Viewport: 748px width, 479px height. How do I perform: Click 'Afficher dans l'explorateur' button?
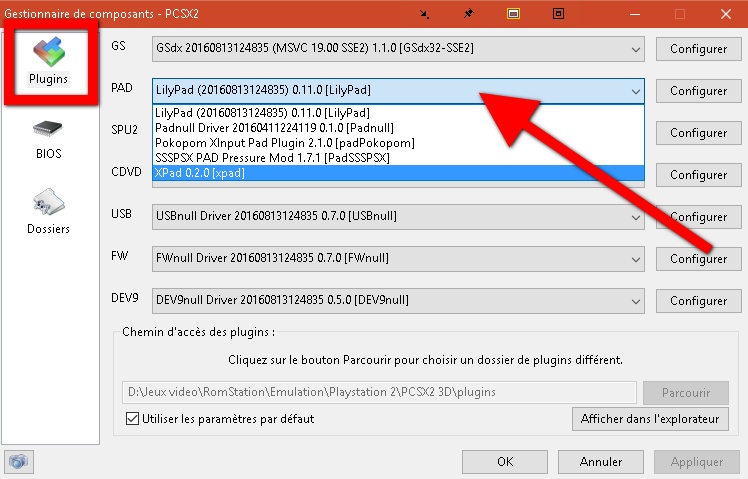649,419
